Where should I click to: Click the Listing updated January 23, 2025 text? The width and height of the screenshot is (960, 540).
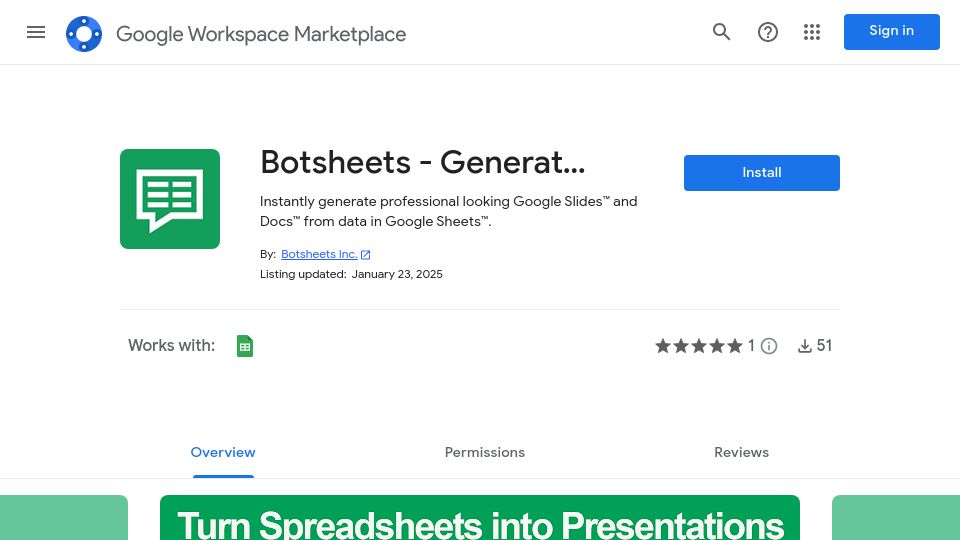pos(351,274)
